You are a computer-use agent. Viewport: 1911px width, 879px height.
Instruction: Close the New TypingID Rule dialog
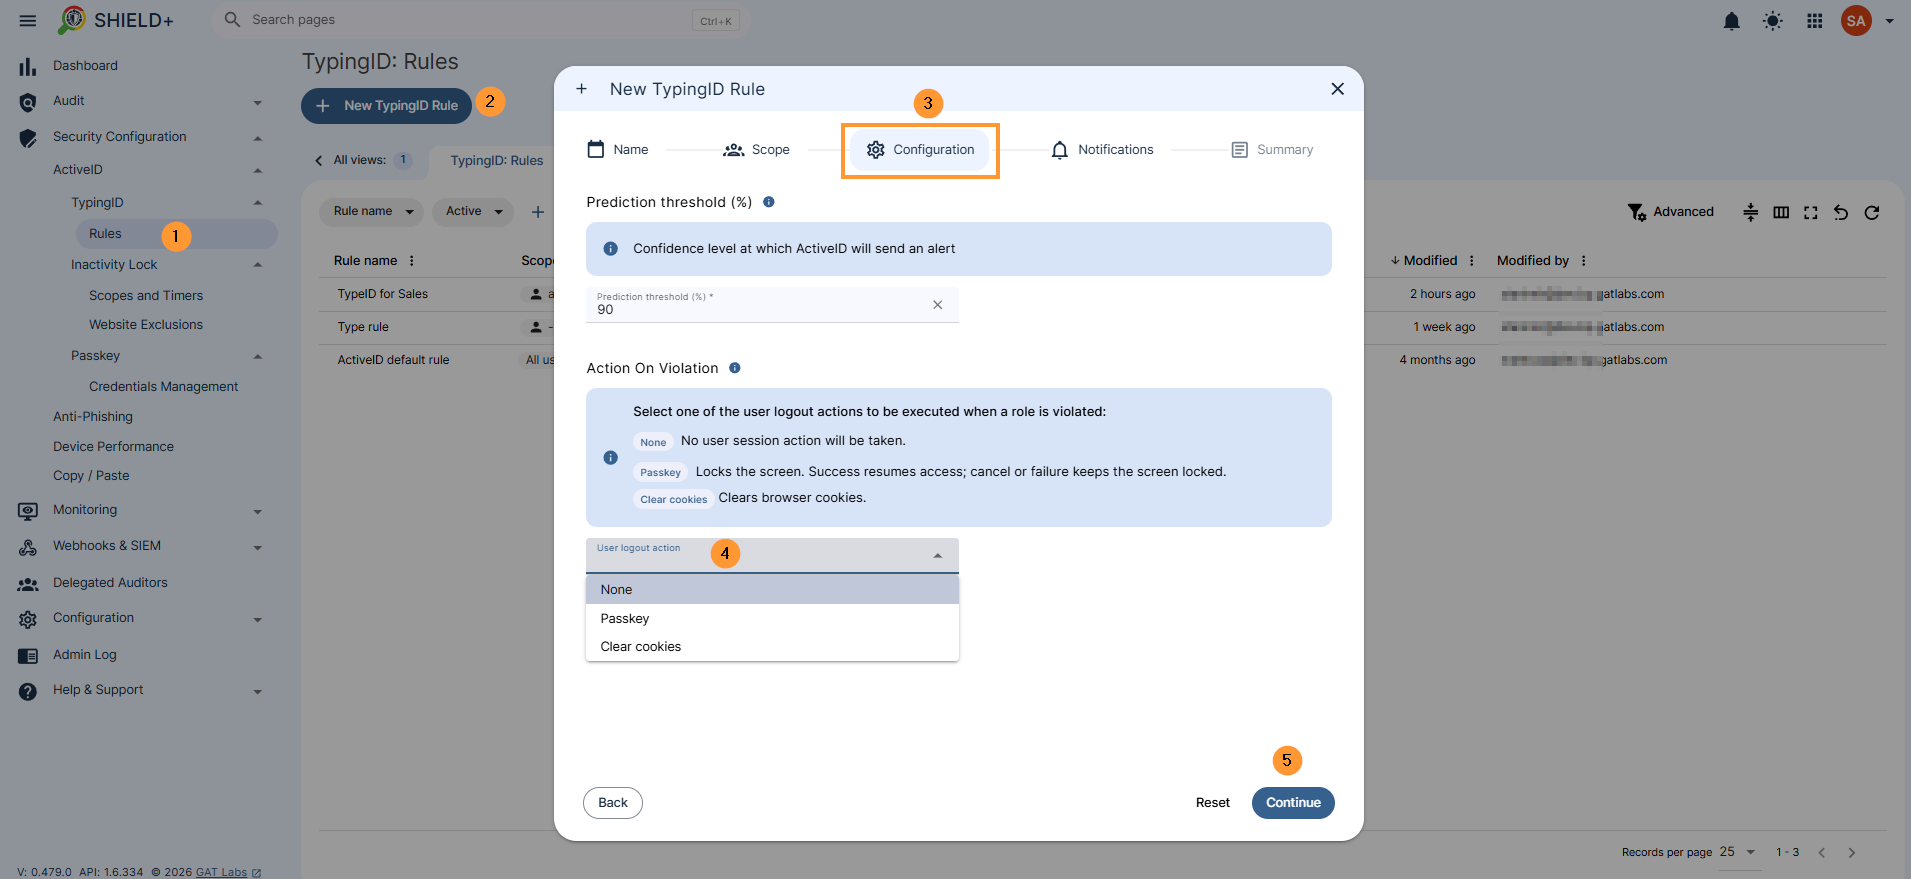pos(1338,89)
